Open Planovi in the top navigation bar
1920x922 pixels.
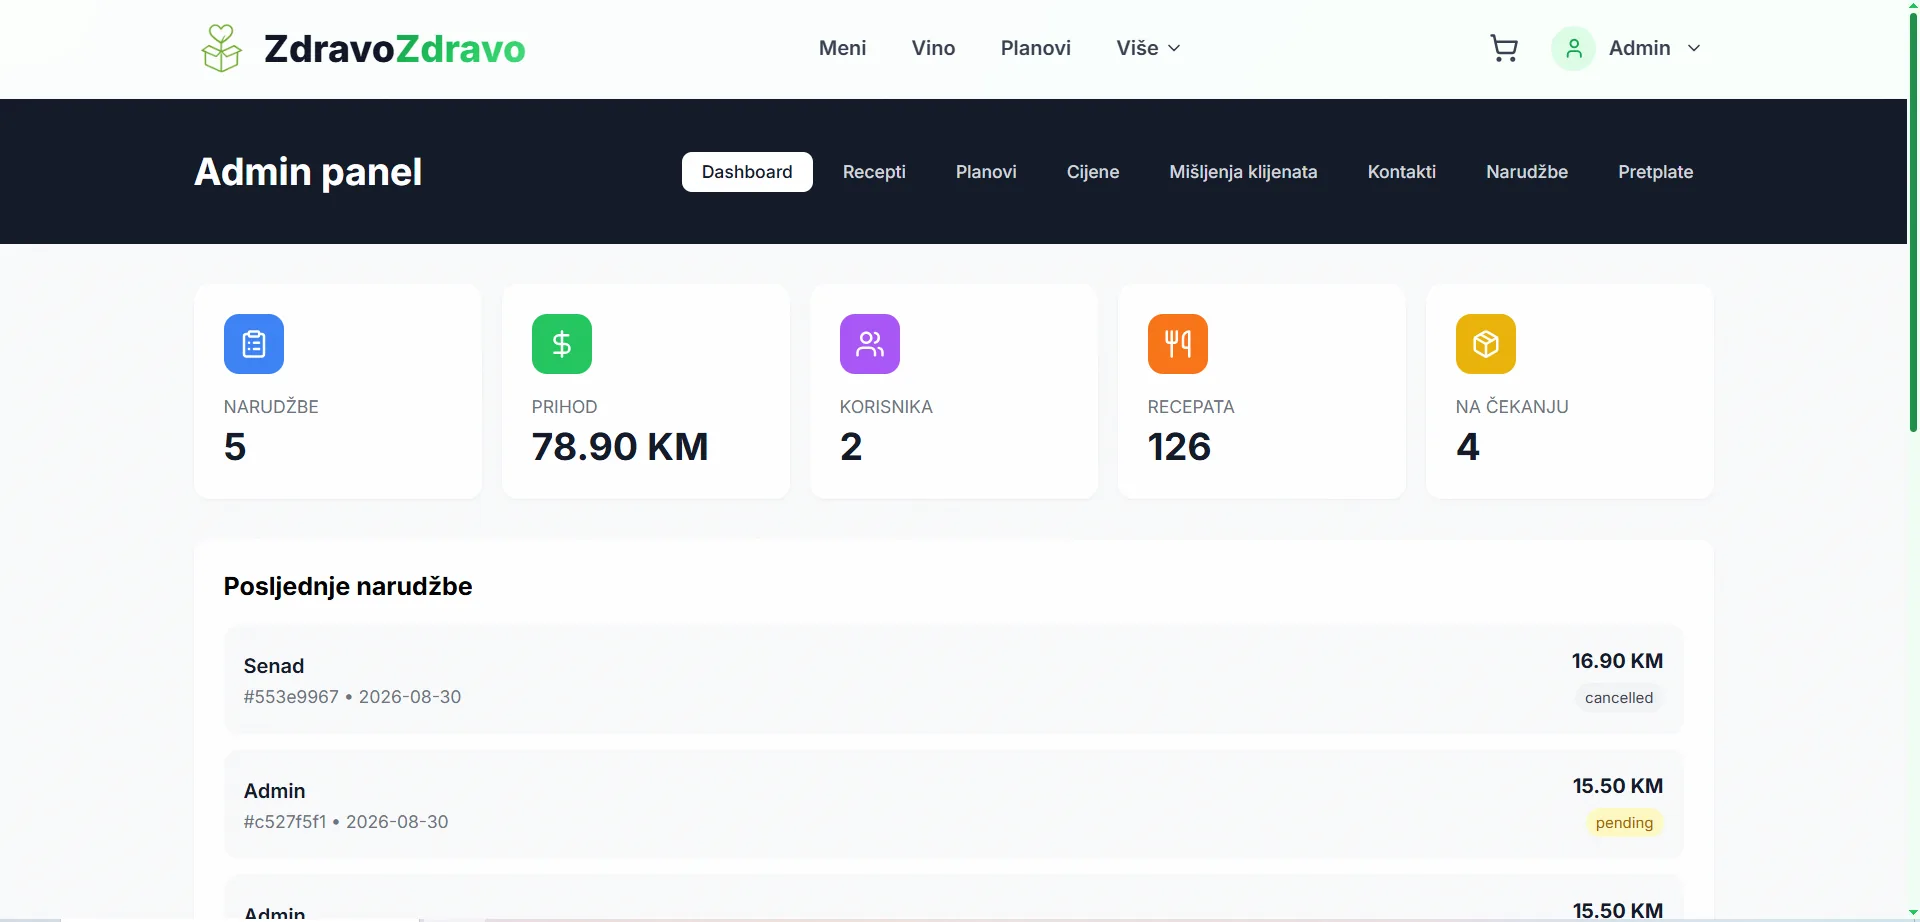tap(1035, 48)
